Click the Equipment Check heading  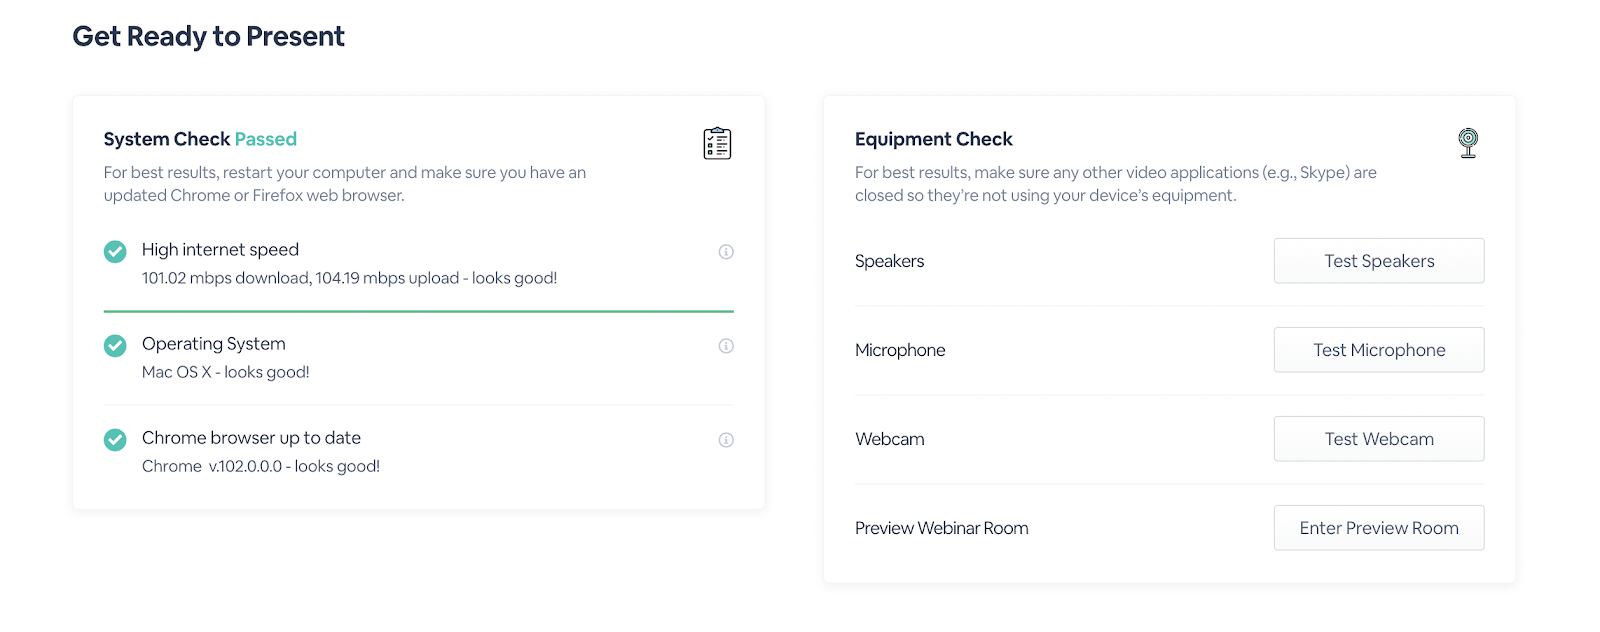point(933,139)
